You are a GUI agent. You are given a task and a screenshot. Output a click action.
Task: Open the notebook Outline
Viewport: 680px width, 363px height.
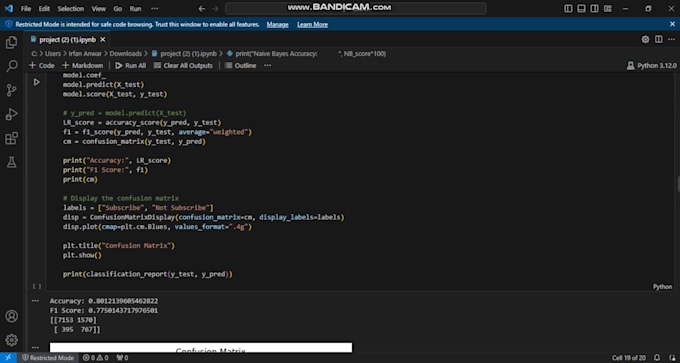[x=241, y=65]
